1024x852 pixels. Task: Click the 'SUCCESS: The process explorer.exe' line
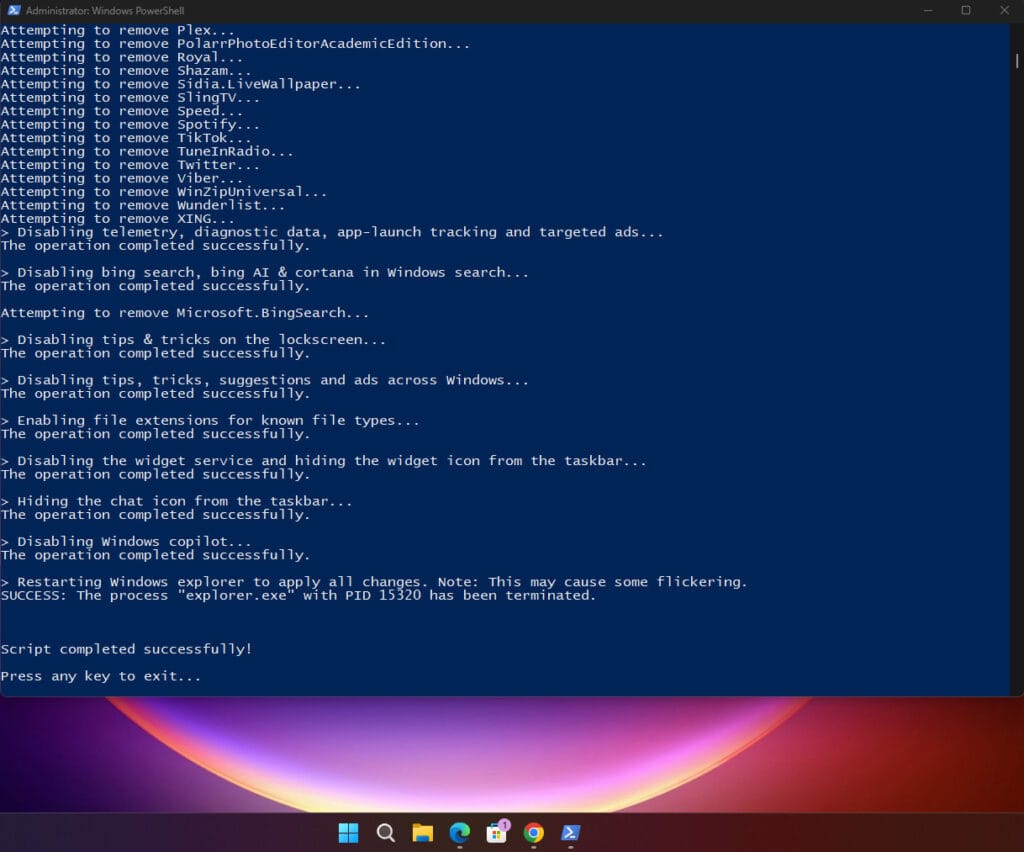pos(298,595)
